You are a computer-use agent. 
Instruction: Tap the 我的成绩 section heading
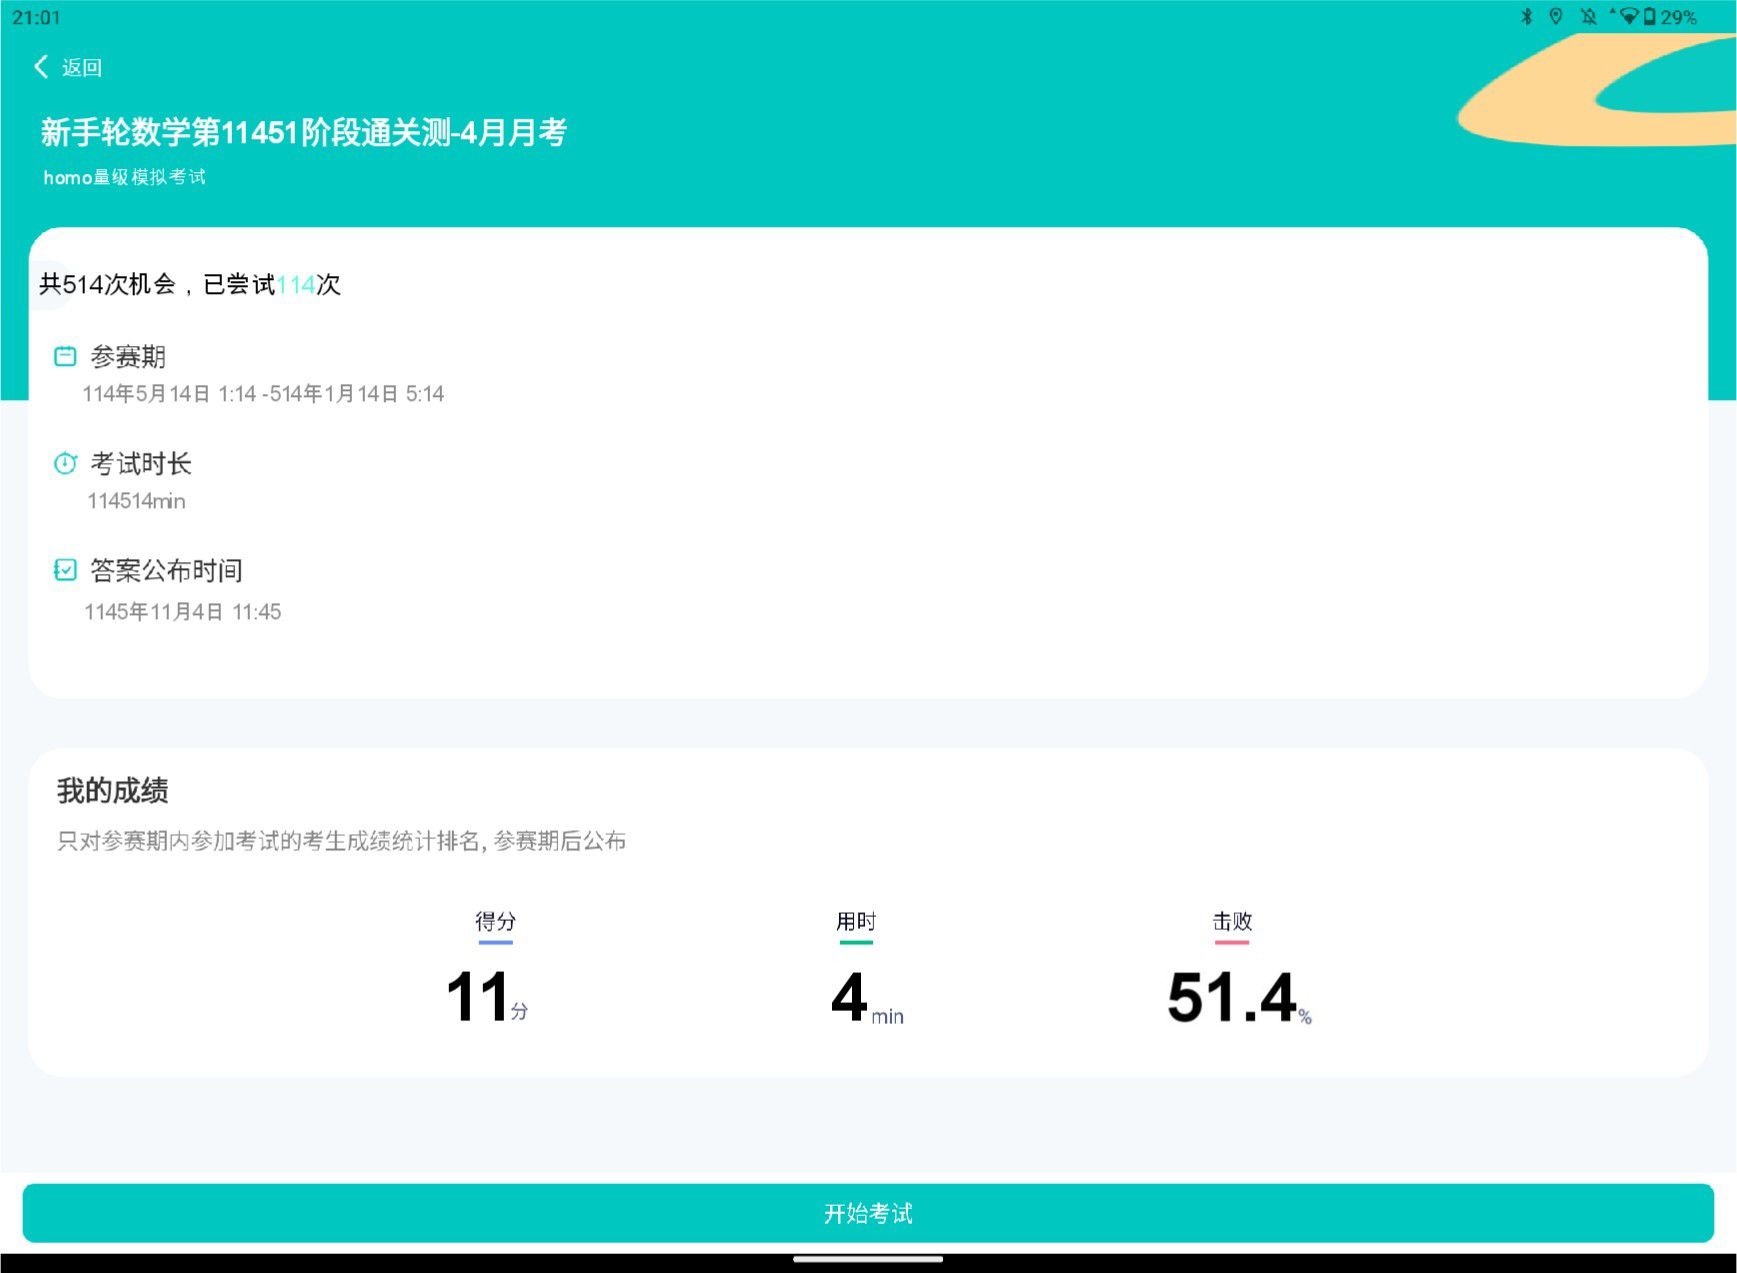112,791
